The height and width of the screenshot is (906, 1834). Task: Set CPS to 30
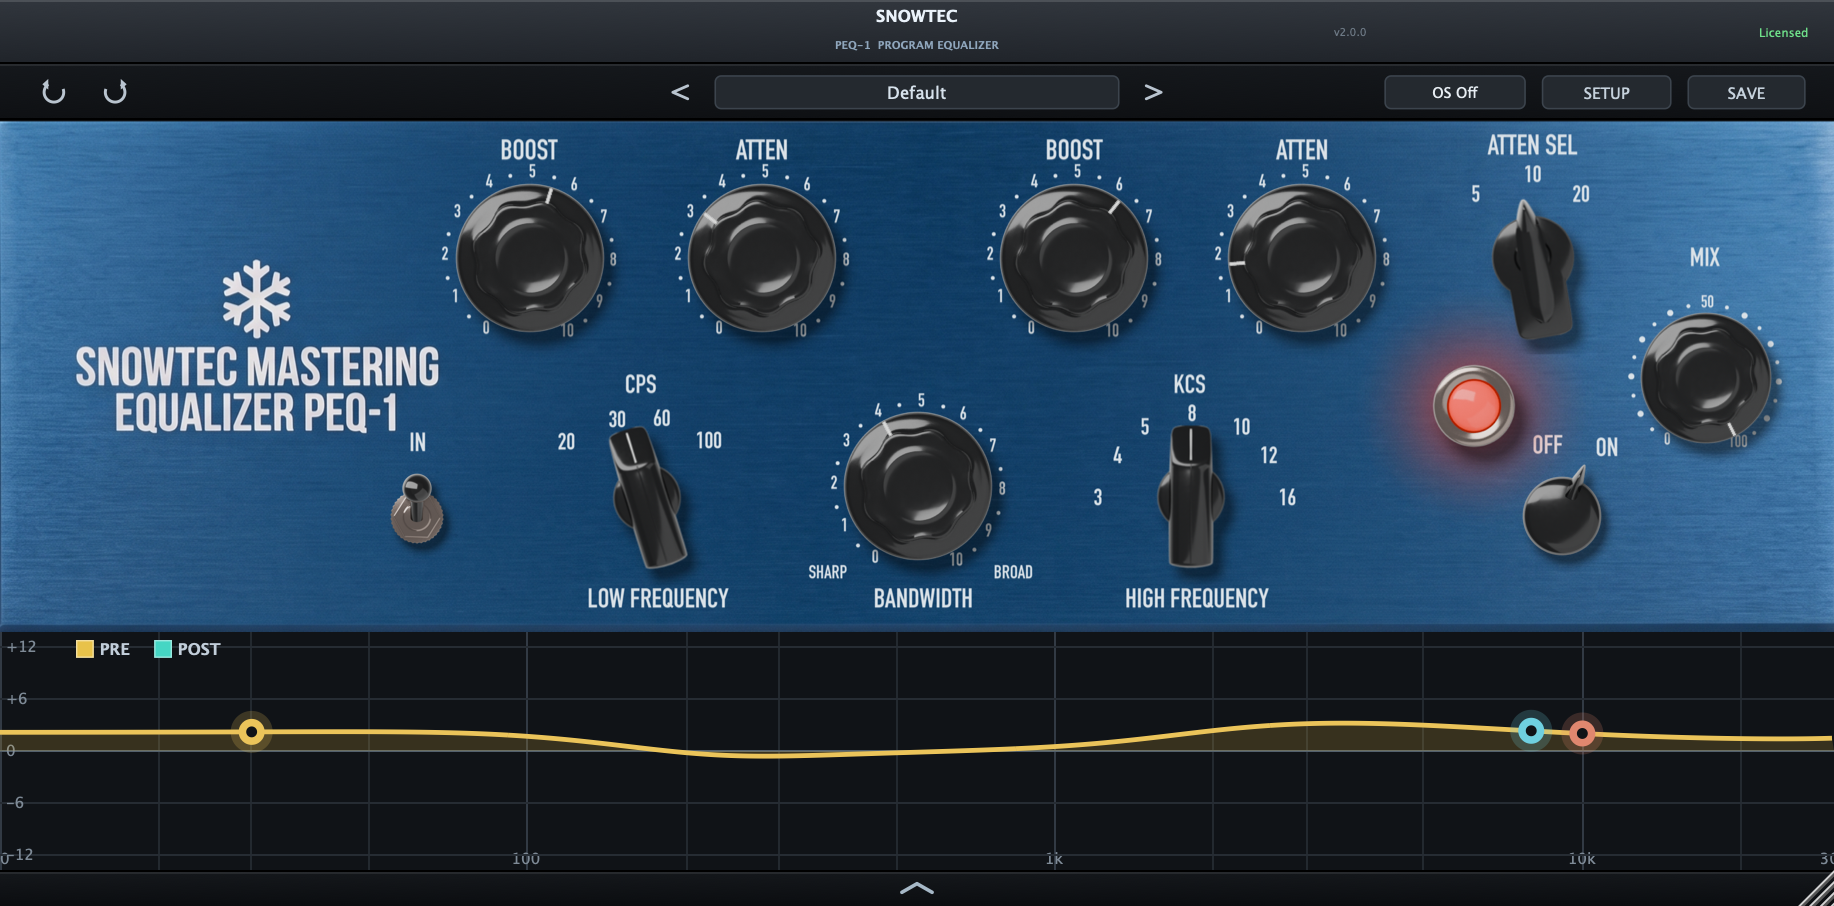pos(617,419)
